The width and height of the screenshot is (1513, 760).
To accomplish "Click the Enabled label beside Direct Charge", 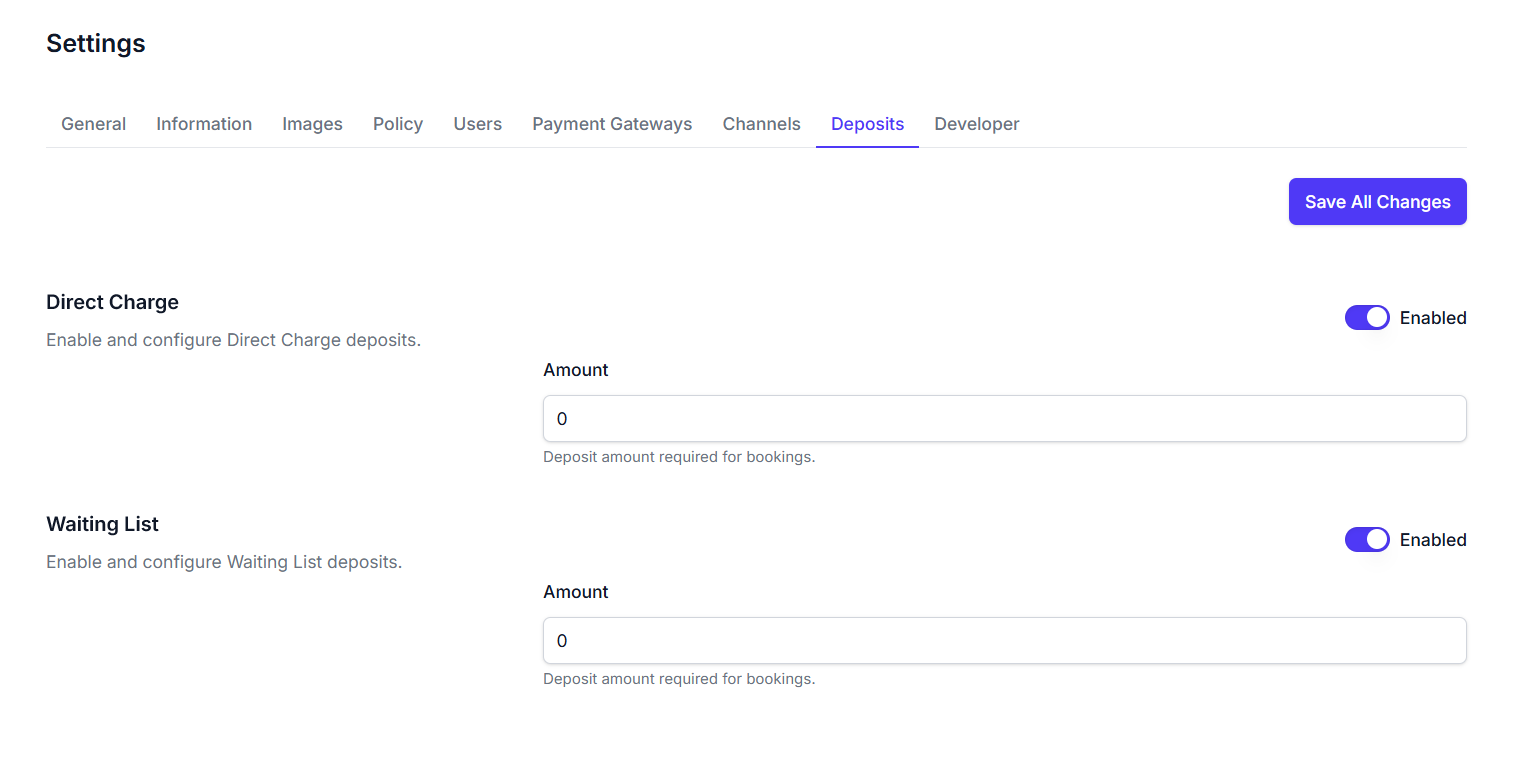I will point(1432,318).
